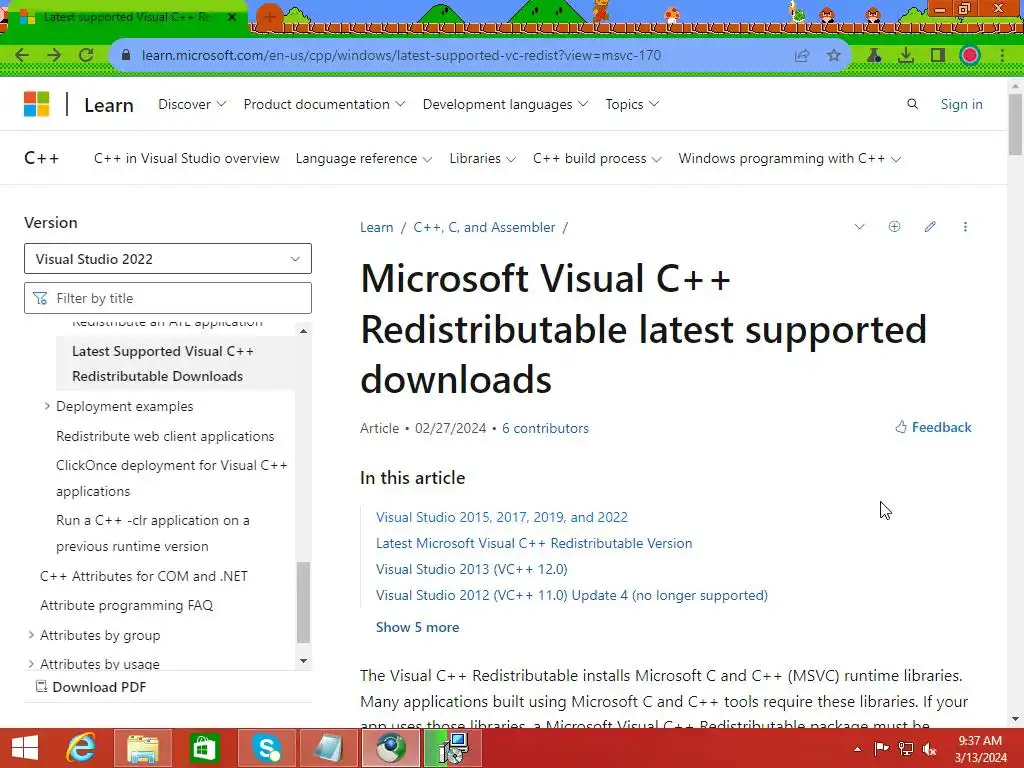Image resolution: width=1024 pixels, height=768 pixels.
Task: Click the browser forward arrow
Action: click(x=54, y=55)
